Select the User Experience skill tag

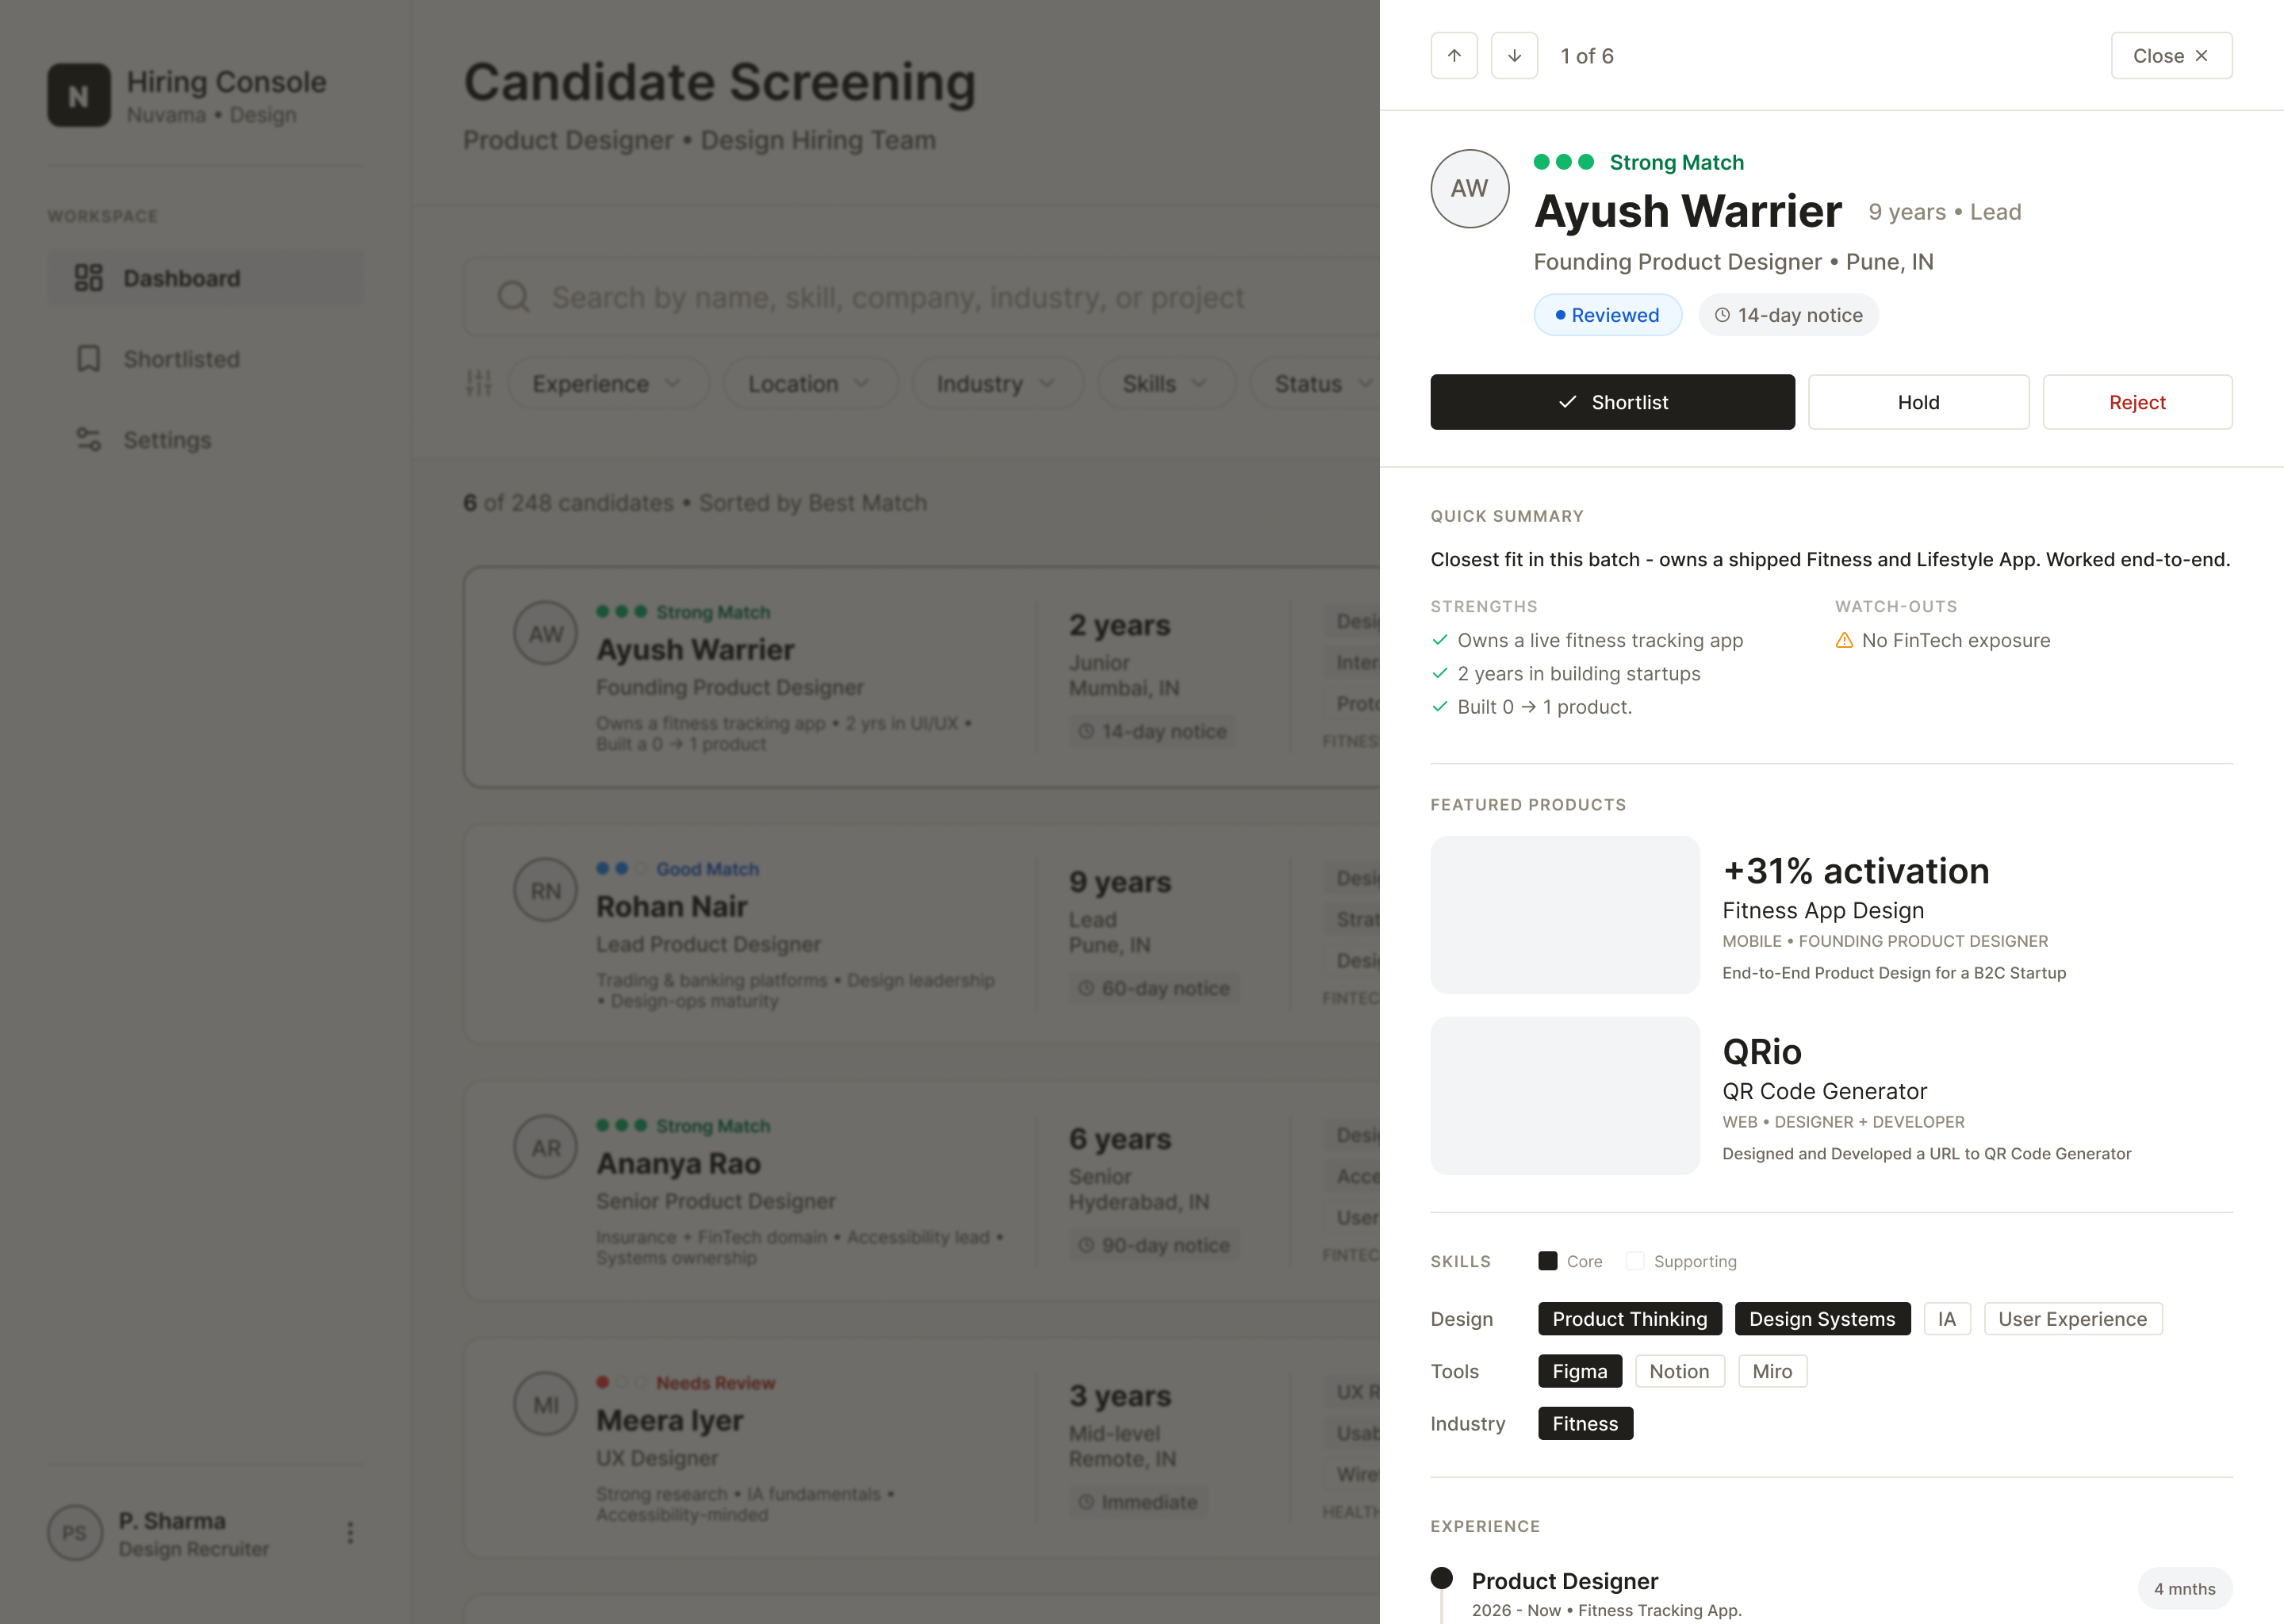2073,1319
